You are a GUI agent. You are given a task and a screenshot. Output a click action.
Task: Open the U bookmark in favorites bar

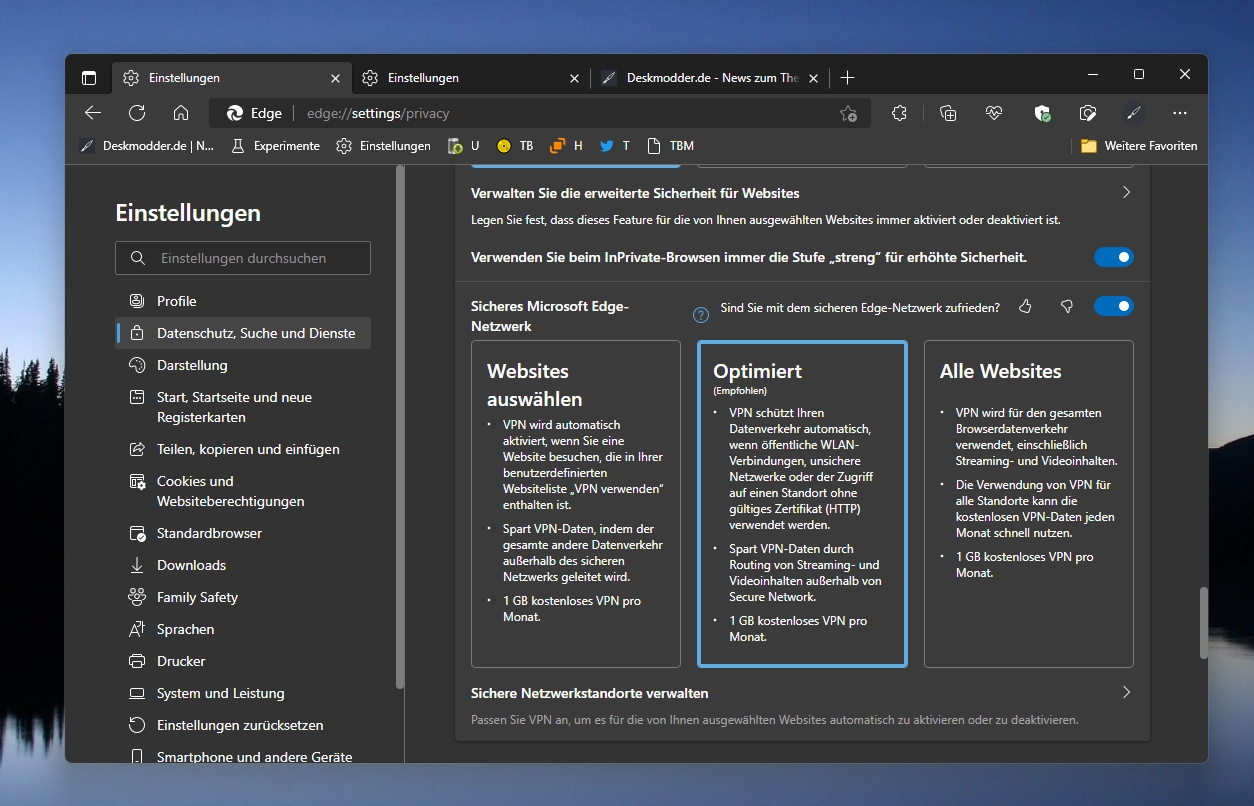coord(464,146)
